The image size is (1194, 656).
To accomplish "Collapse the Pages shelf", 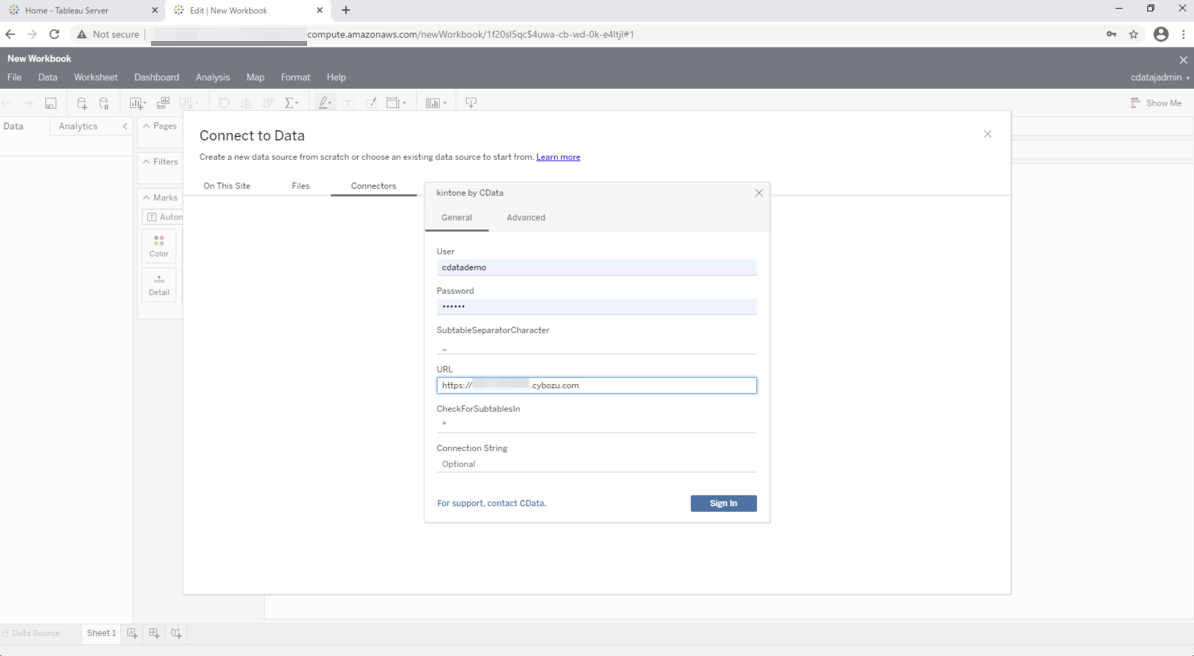I will click(147, 126).
